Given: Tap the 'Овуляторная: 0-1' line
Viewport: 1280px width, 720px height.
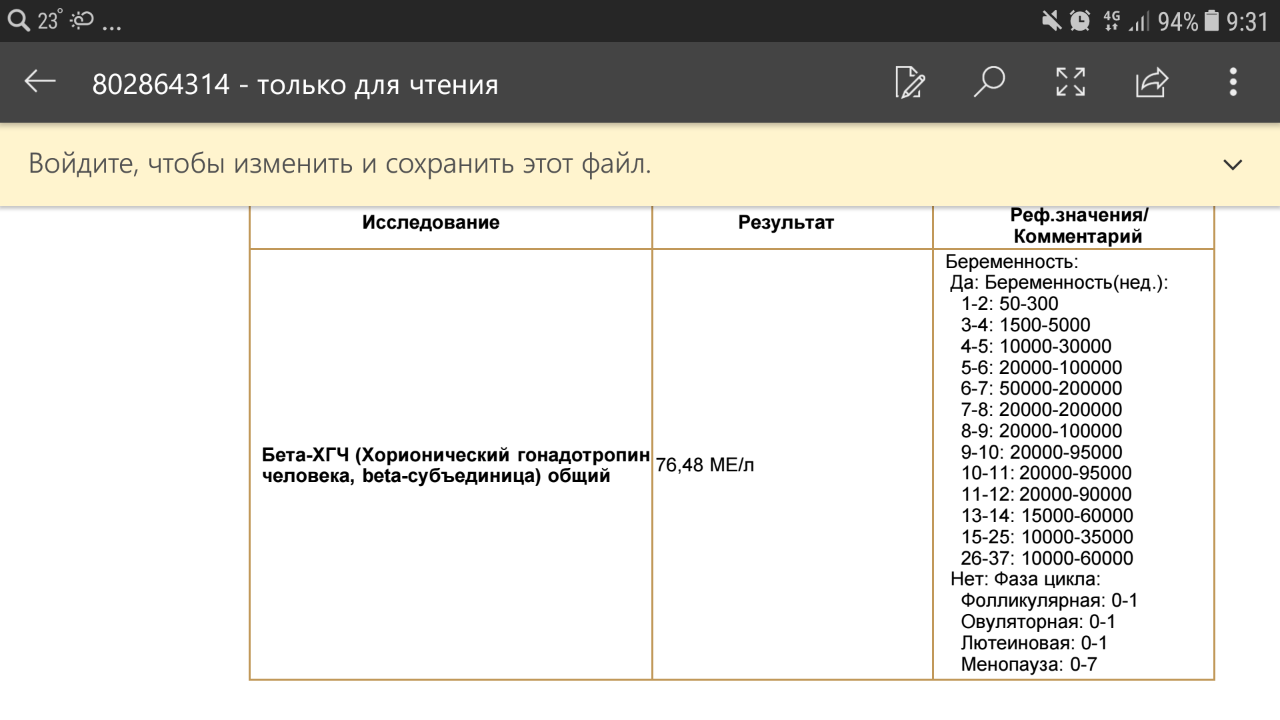Looking at the screenshot, I should tap(1038, 622).
